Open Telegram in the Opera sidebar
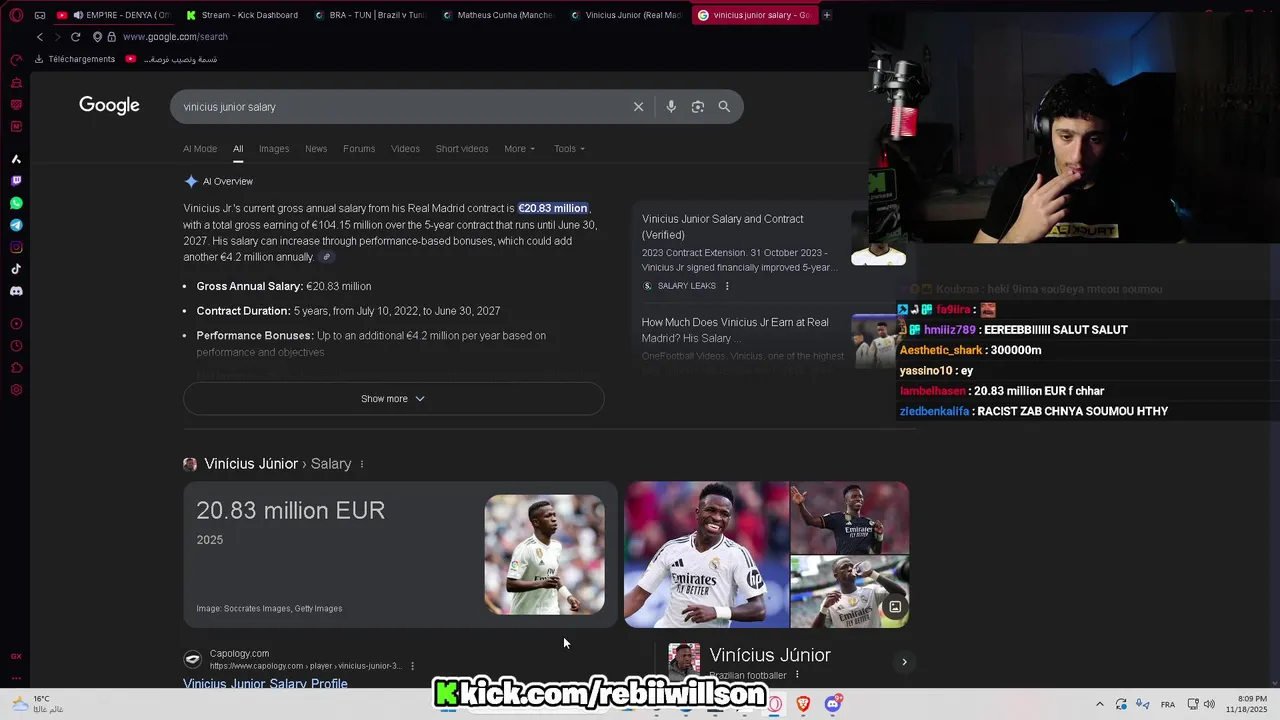1280x720 pixels. pos(16,225)
